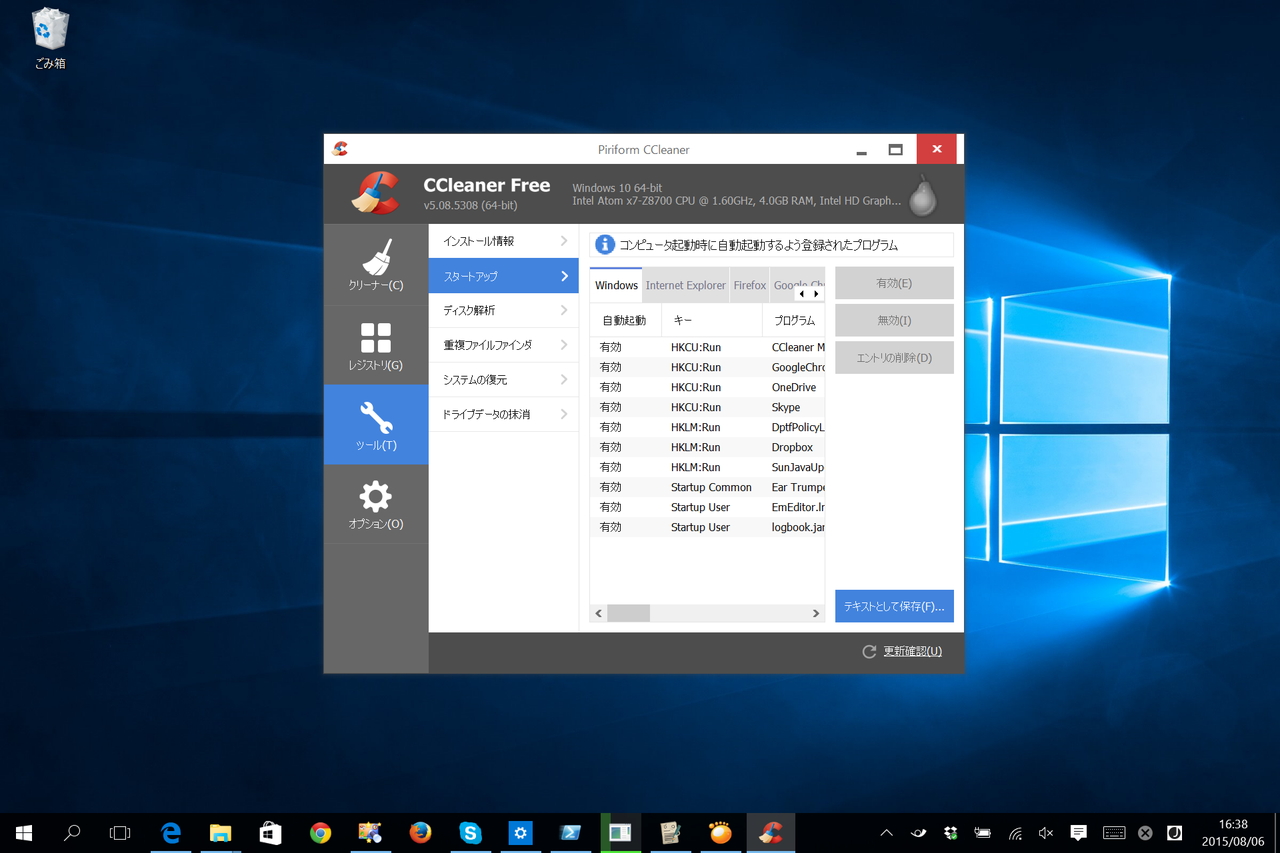Click the CCleaner logo in the header

coord(375,193)
